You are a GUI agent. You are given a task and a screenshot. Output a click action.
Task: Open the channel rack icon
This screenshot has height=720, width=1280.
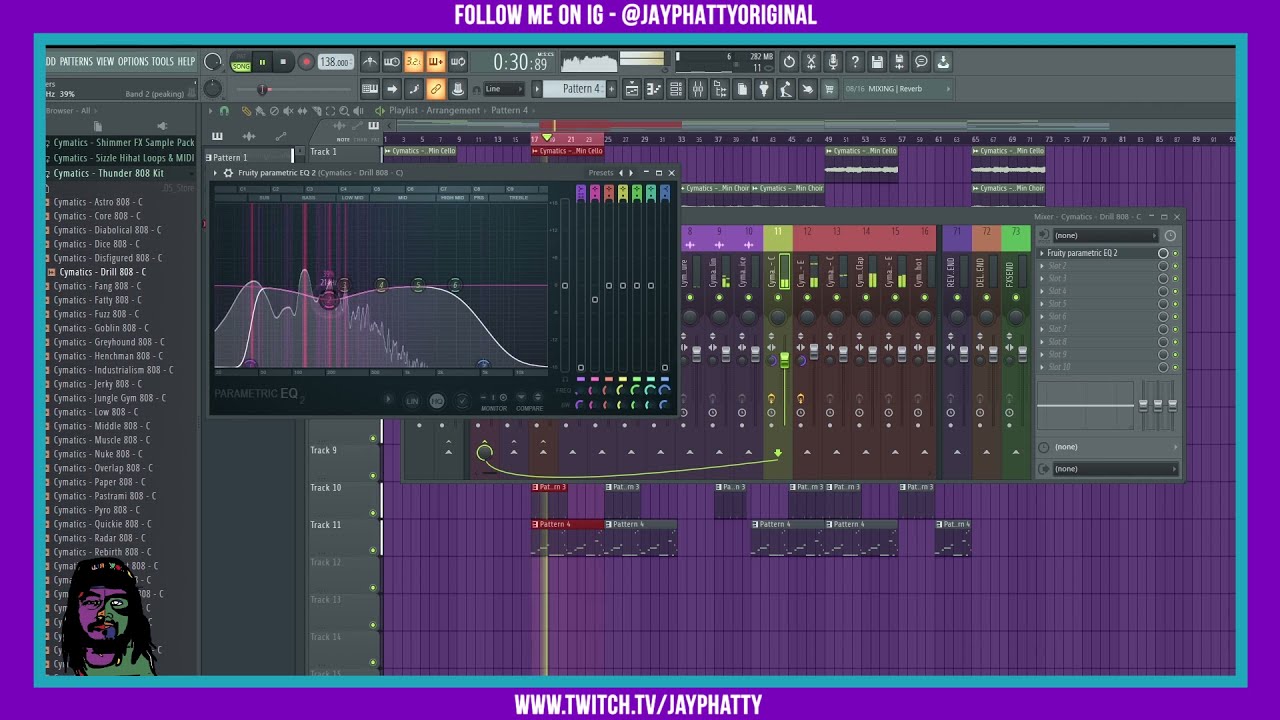point(675,89)
